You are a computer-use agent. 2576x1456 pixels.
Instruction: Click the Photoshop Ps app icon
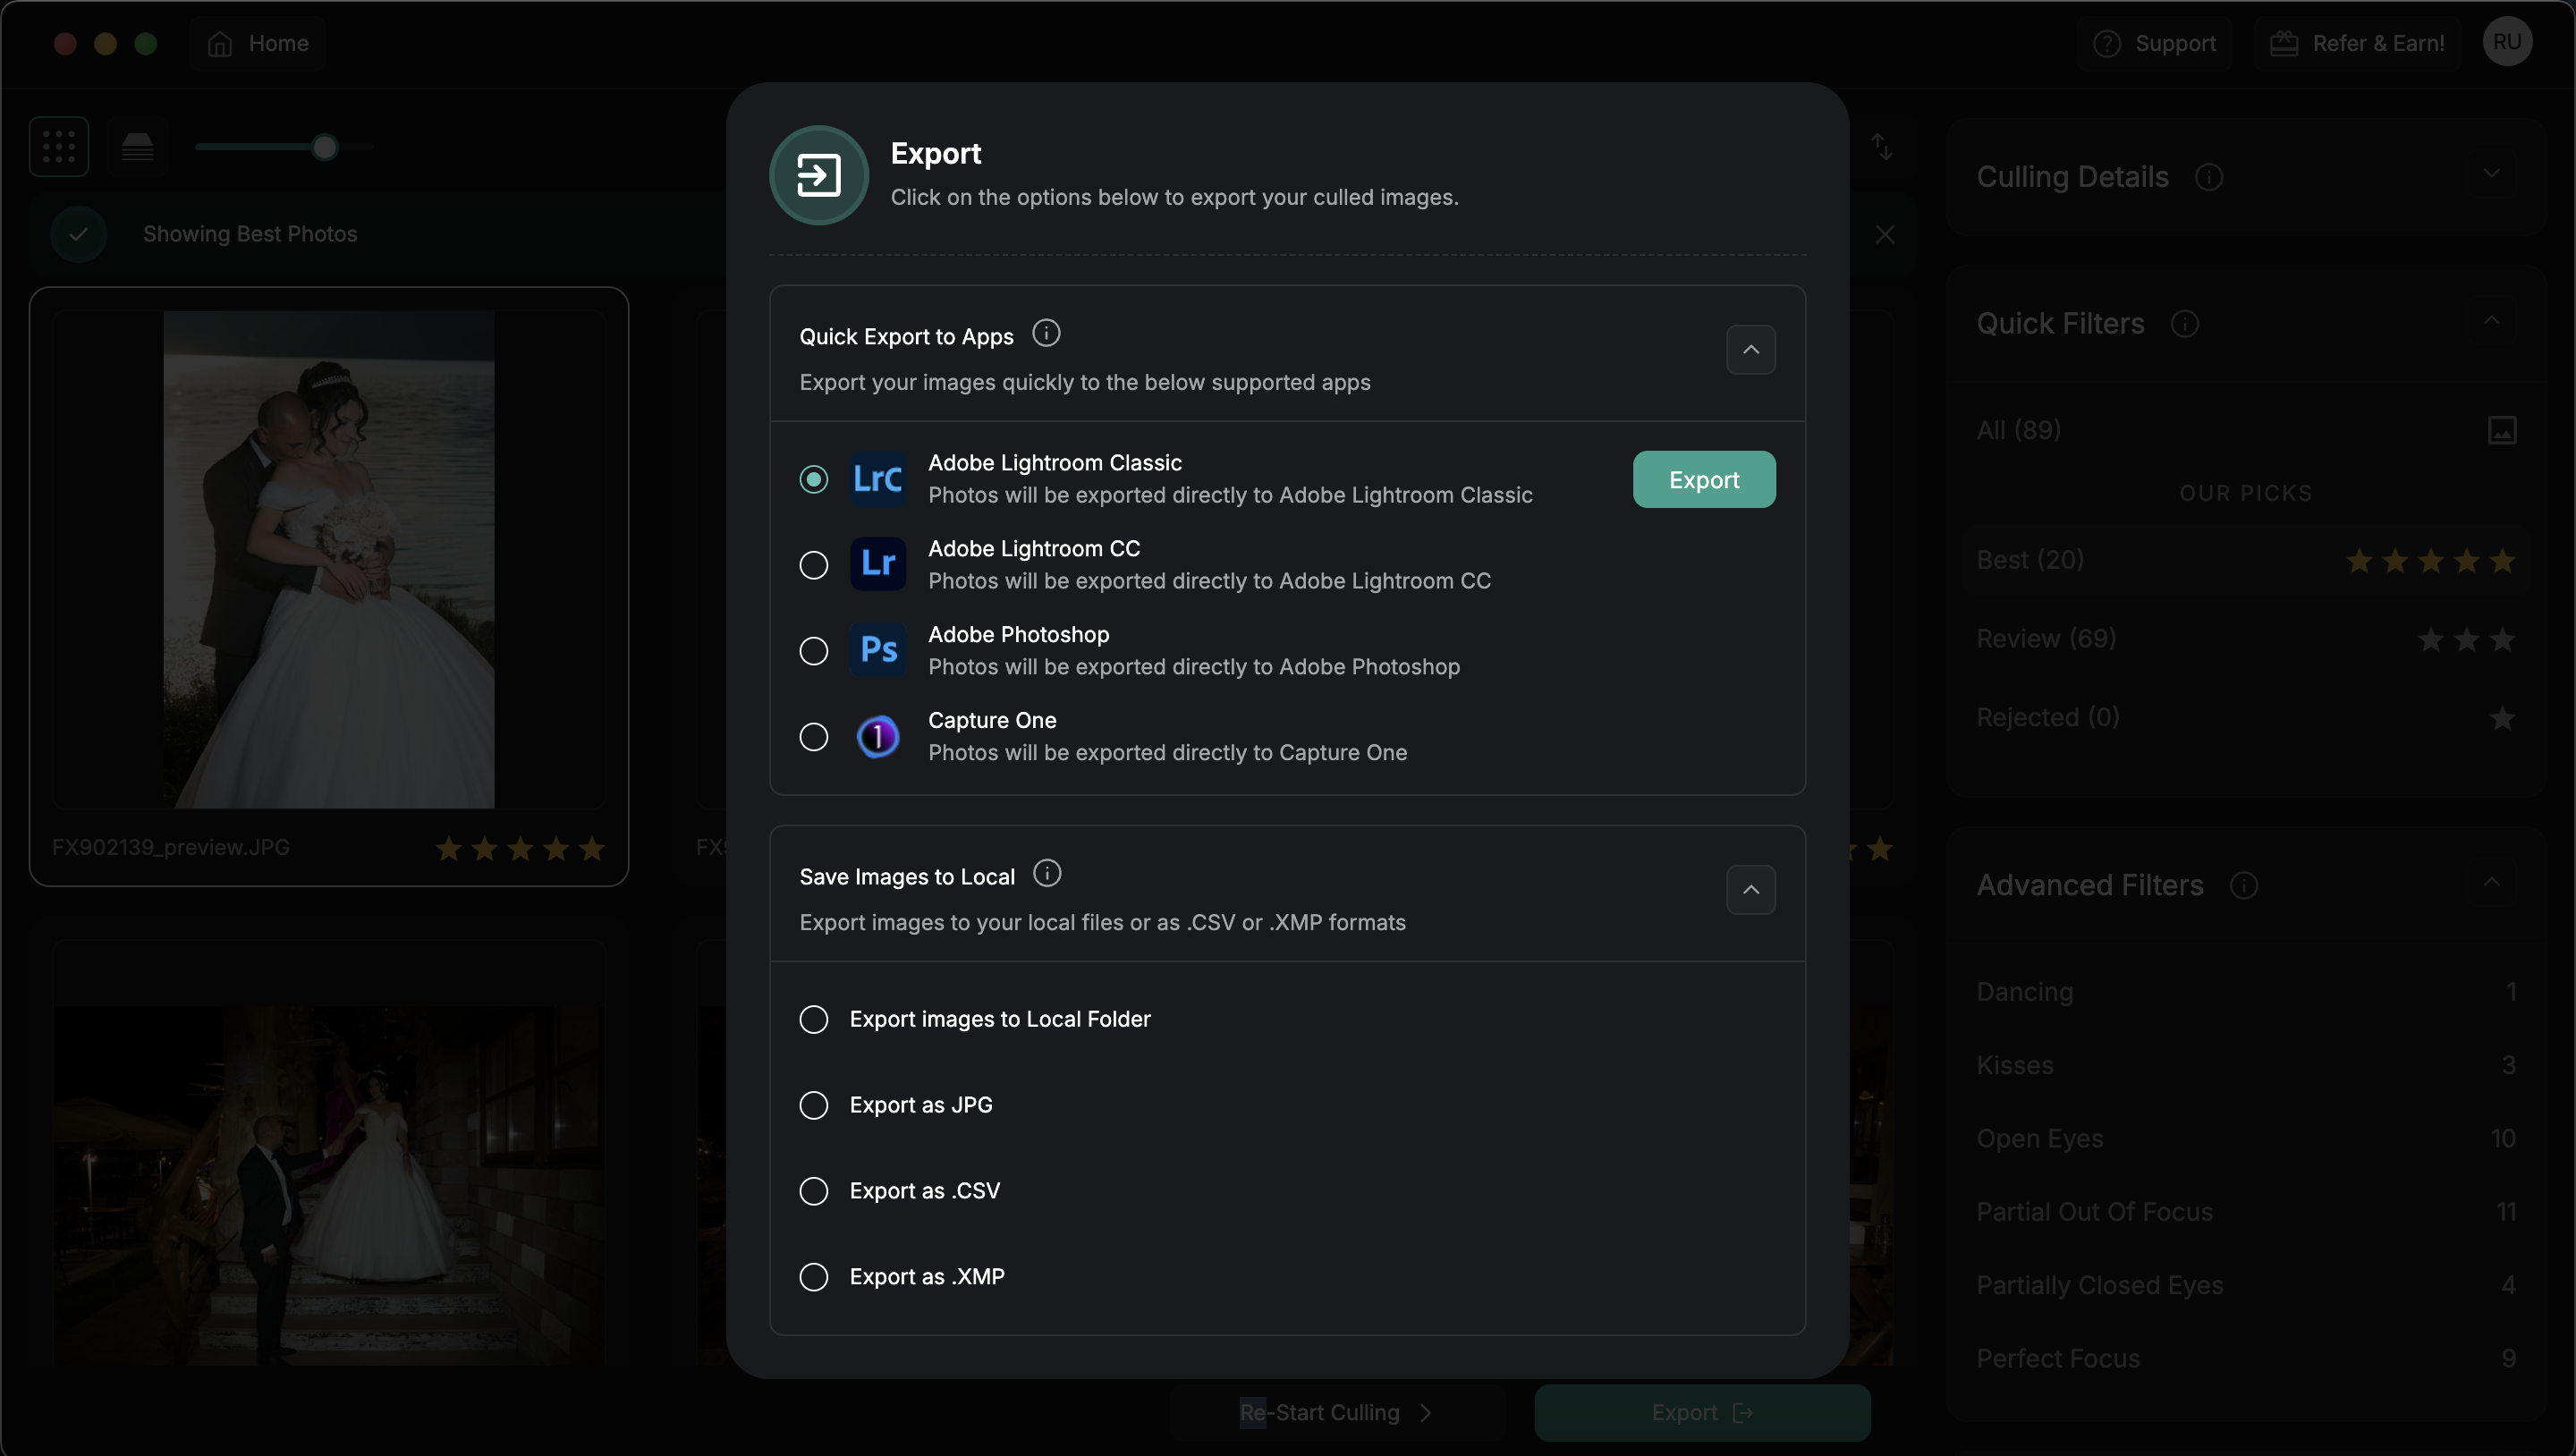click(878, 650)
